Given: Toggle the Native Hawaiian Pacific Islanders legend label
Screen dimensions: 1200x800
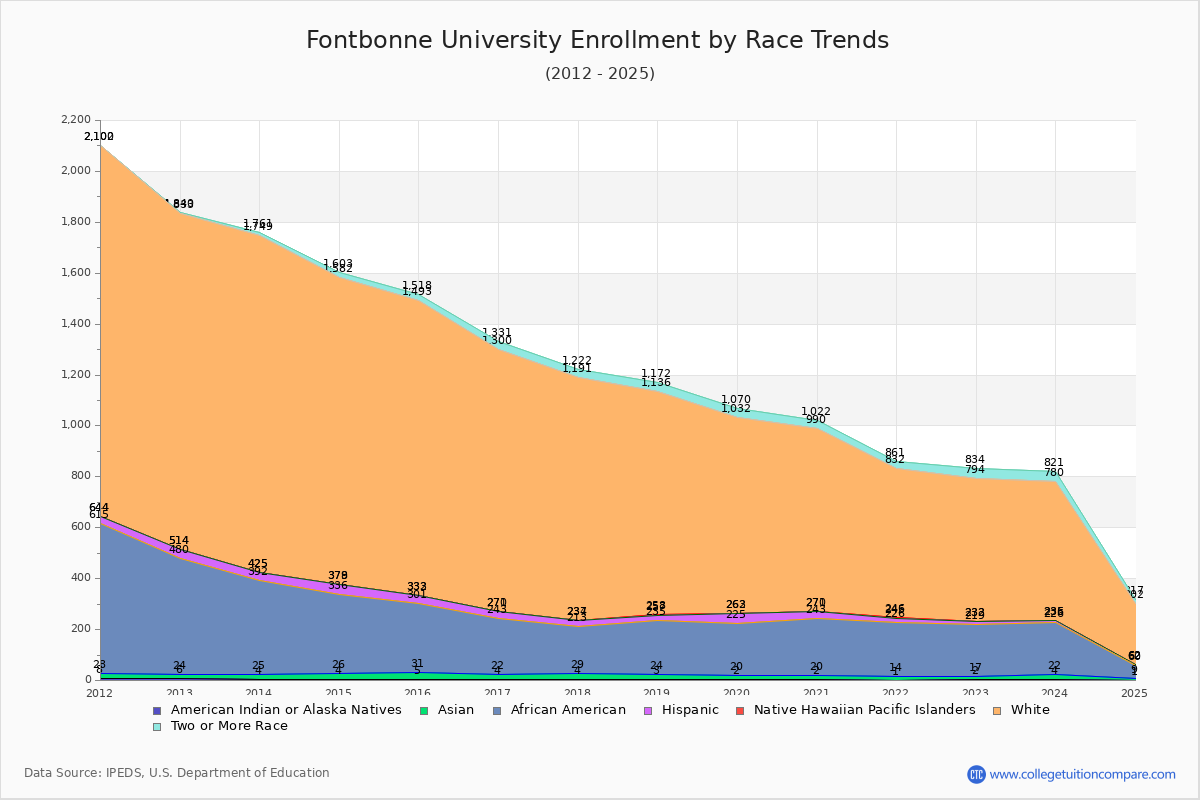Looking at the screenshot, I should 865,710.
